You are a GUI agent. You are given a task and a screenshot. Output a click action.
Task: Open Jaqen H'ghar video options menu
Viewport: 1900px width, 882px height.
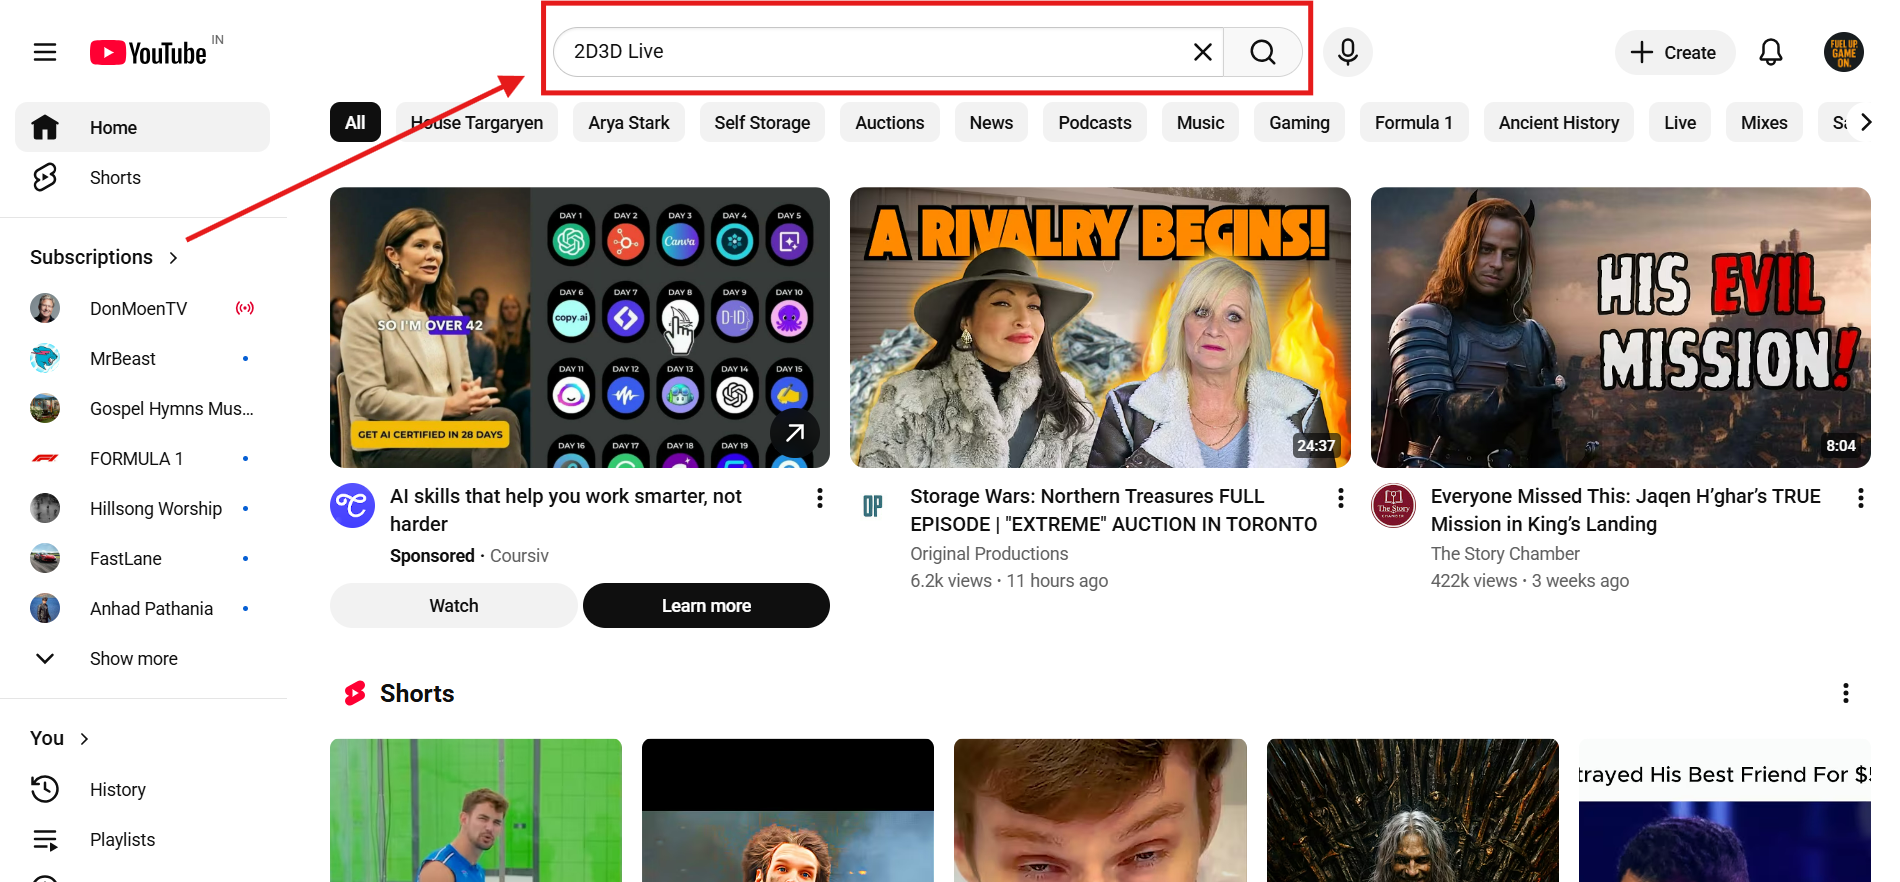(1861, 498)
